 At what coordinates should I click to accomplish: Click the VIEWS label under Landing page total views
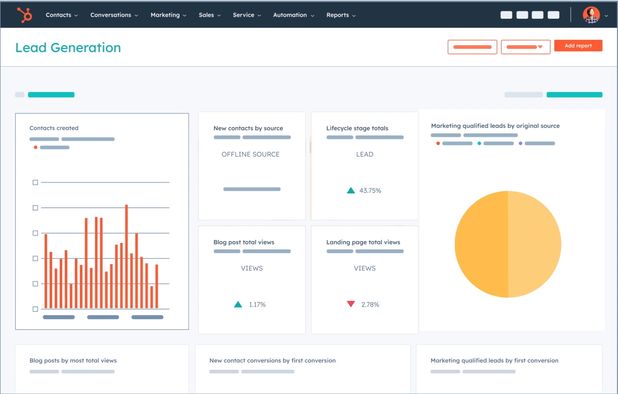tap(365, 268)
